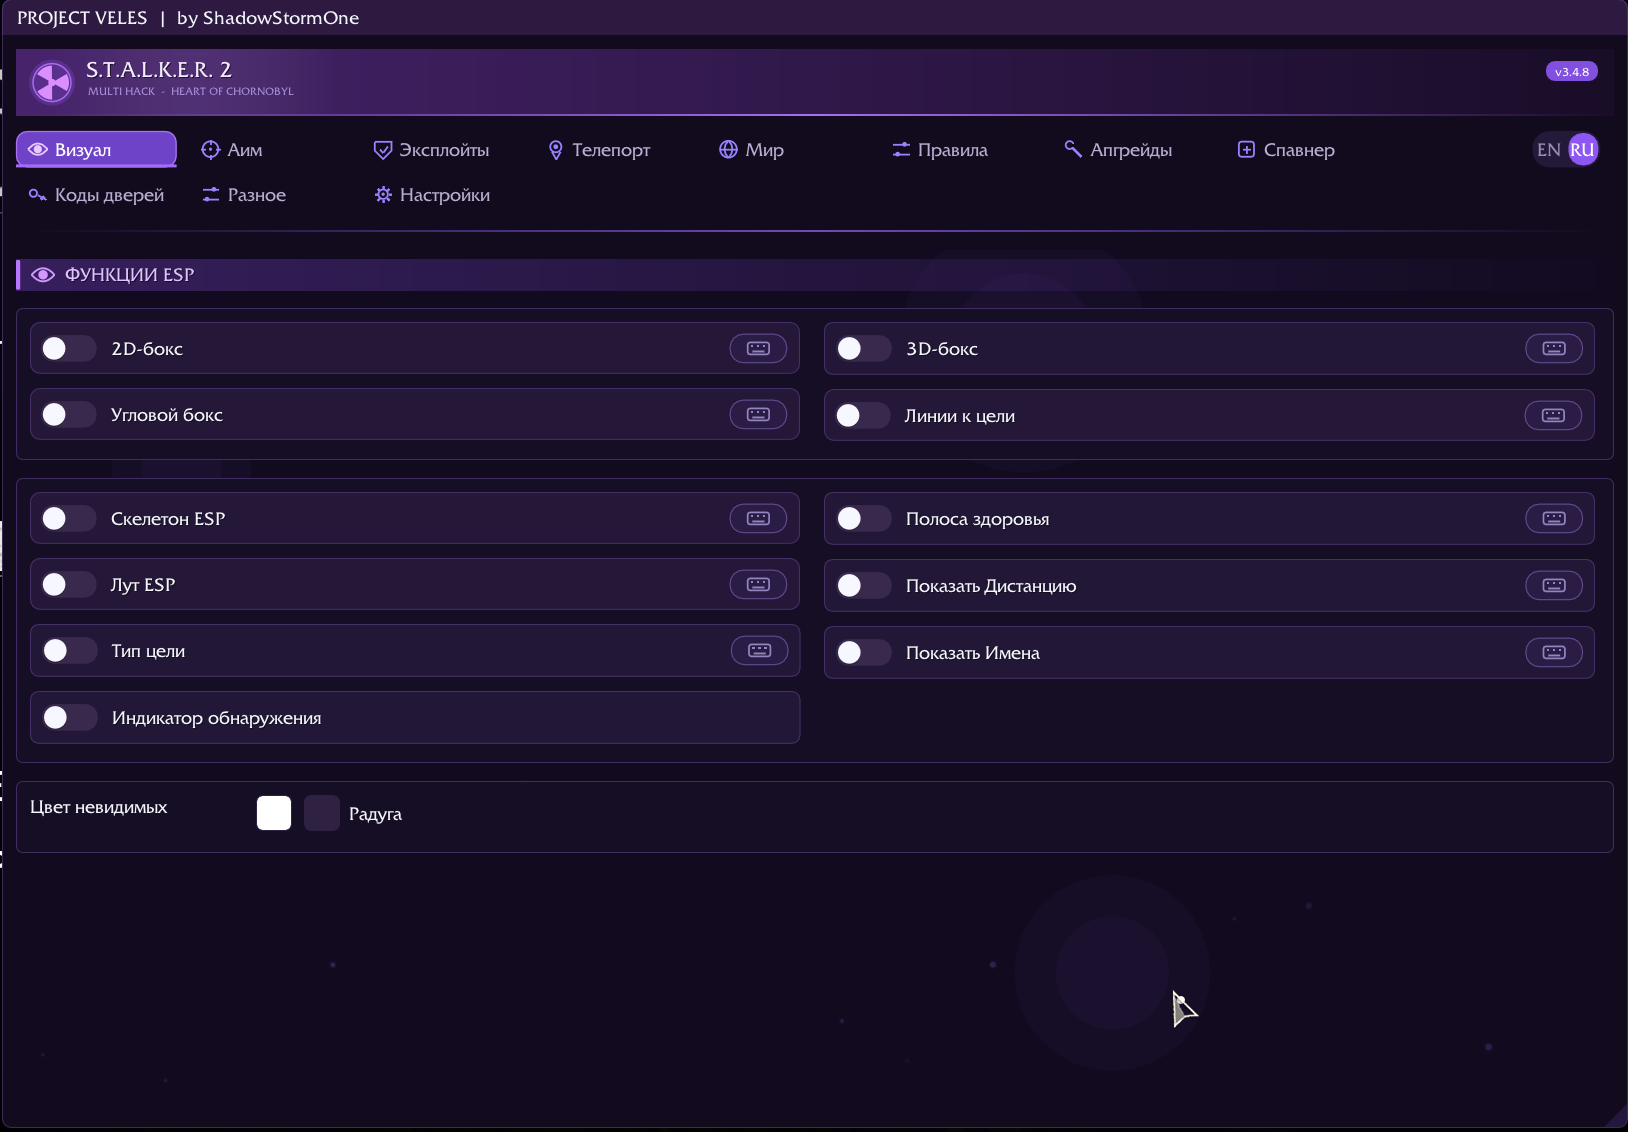The width and height of the screenshot is (1628, 1132).
Task: Open keybind icon for Показать Дистанцию
Action: pos(1553,585)
